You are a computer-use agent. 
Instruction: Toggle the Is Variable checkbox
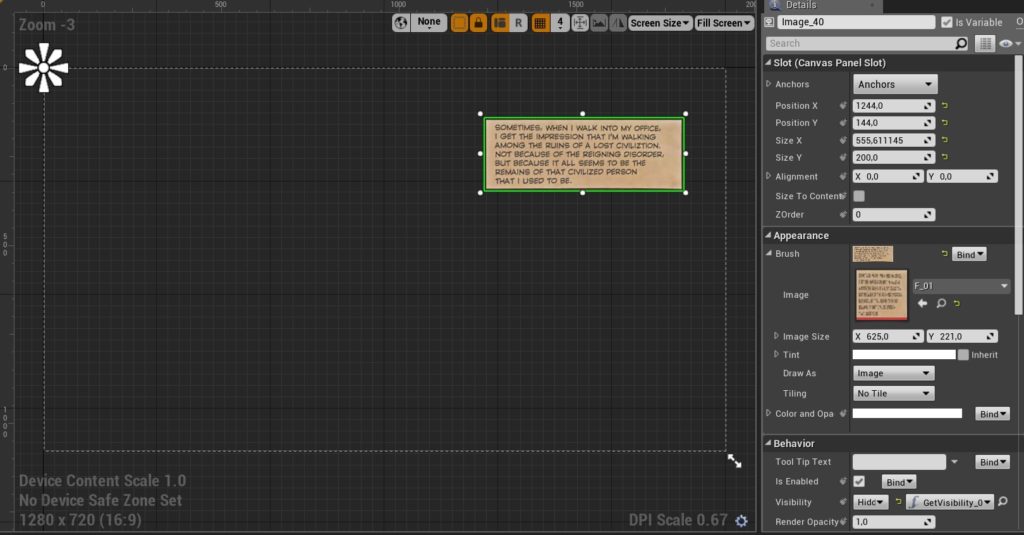pyautogui.click(x=946, y=22)
